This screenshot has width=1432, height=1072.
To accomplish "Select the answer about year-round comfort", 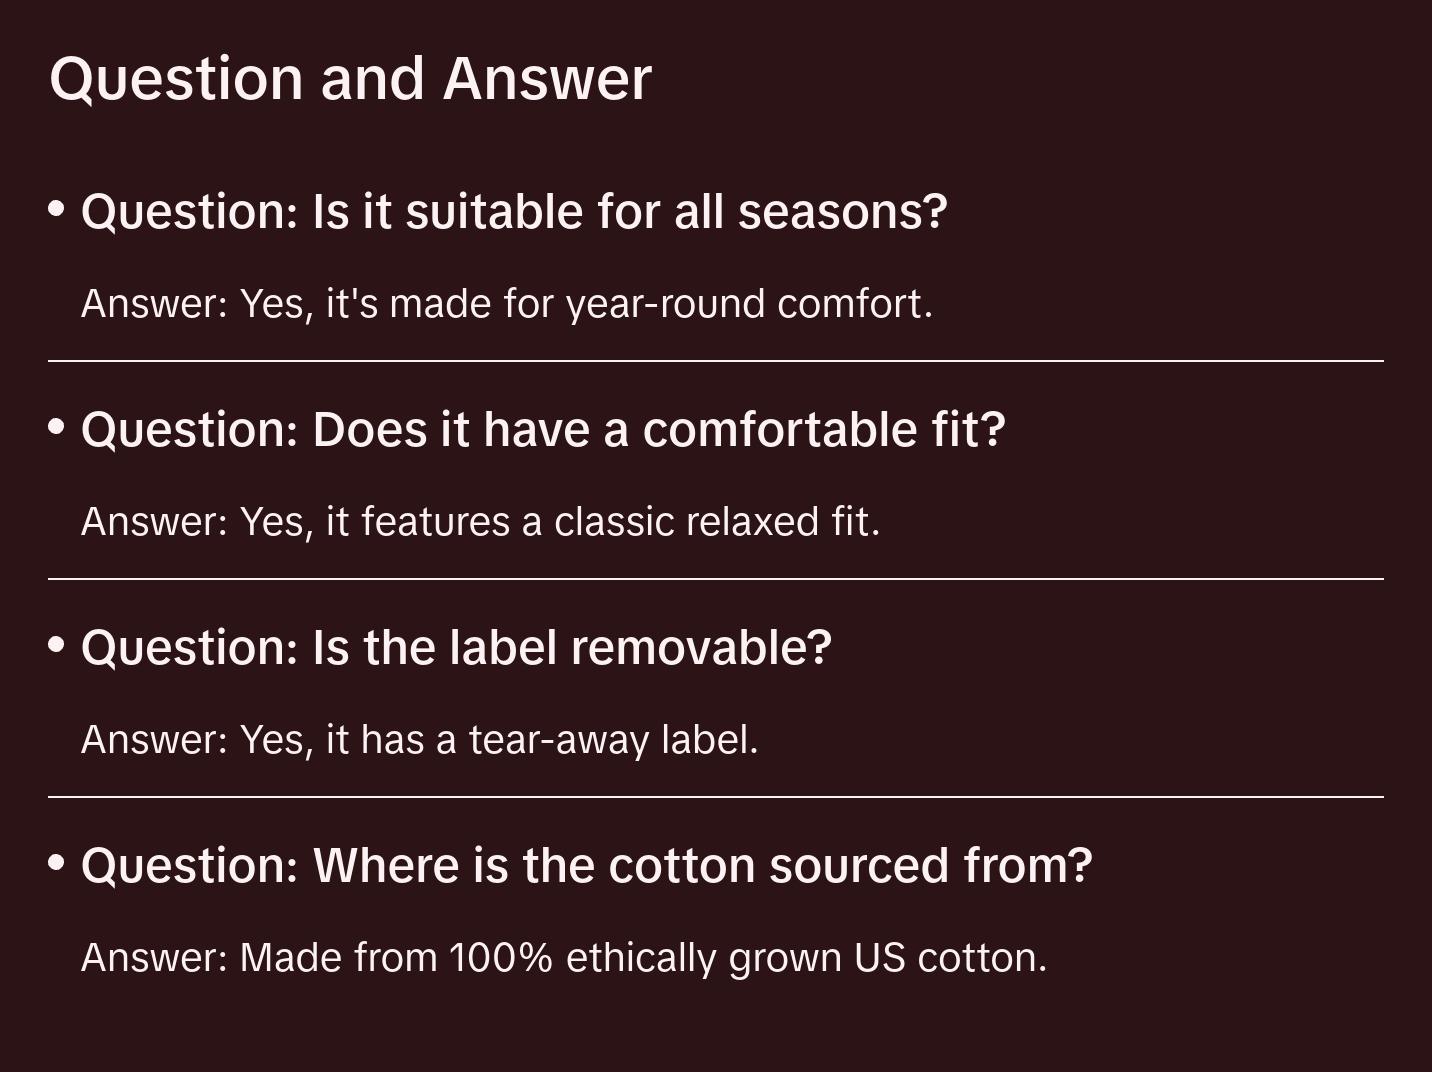I will tap(506, 304).
